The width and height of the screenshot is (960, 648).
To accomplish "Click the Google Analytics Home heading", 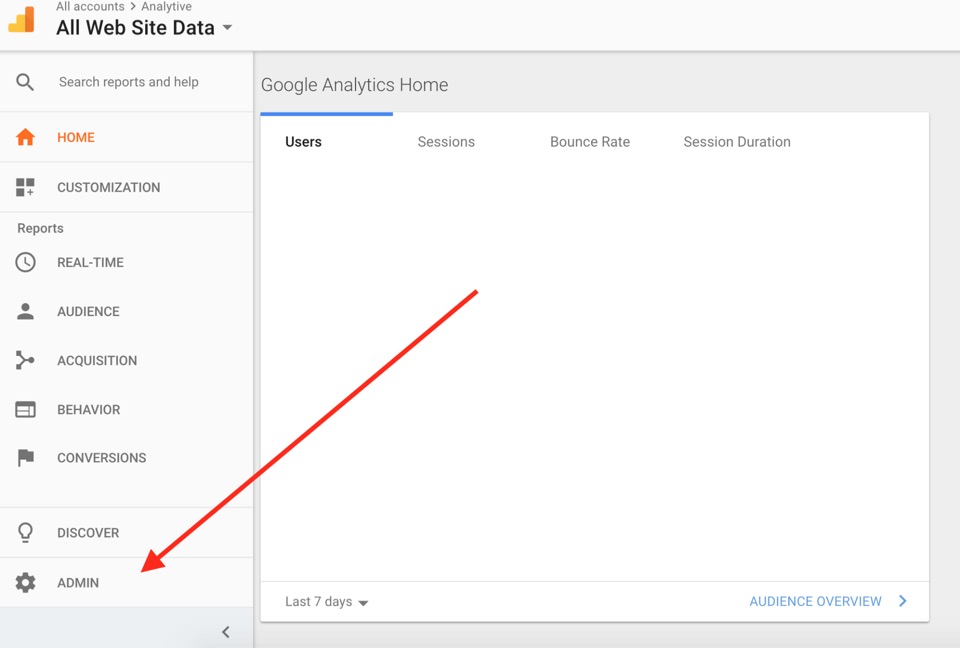I will pyautogui.click(x=354, y=85).
